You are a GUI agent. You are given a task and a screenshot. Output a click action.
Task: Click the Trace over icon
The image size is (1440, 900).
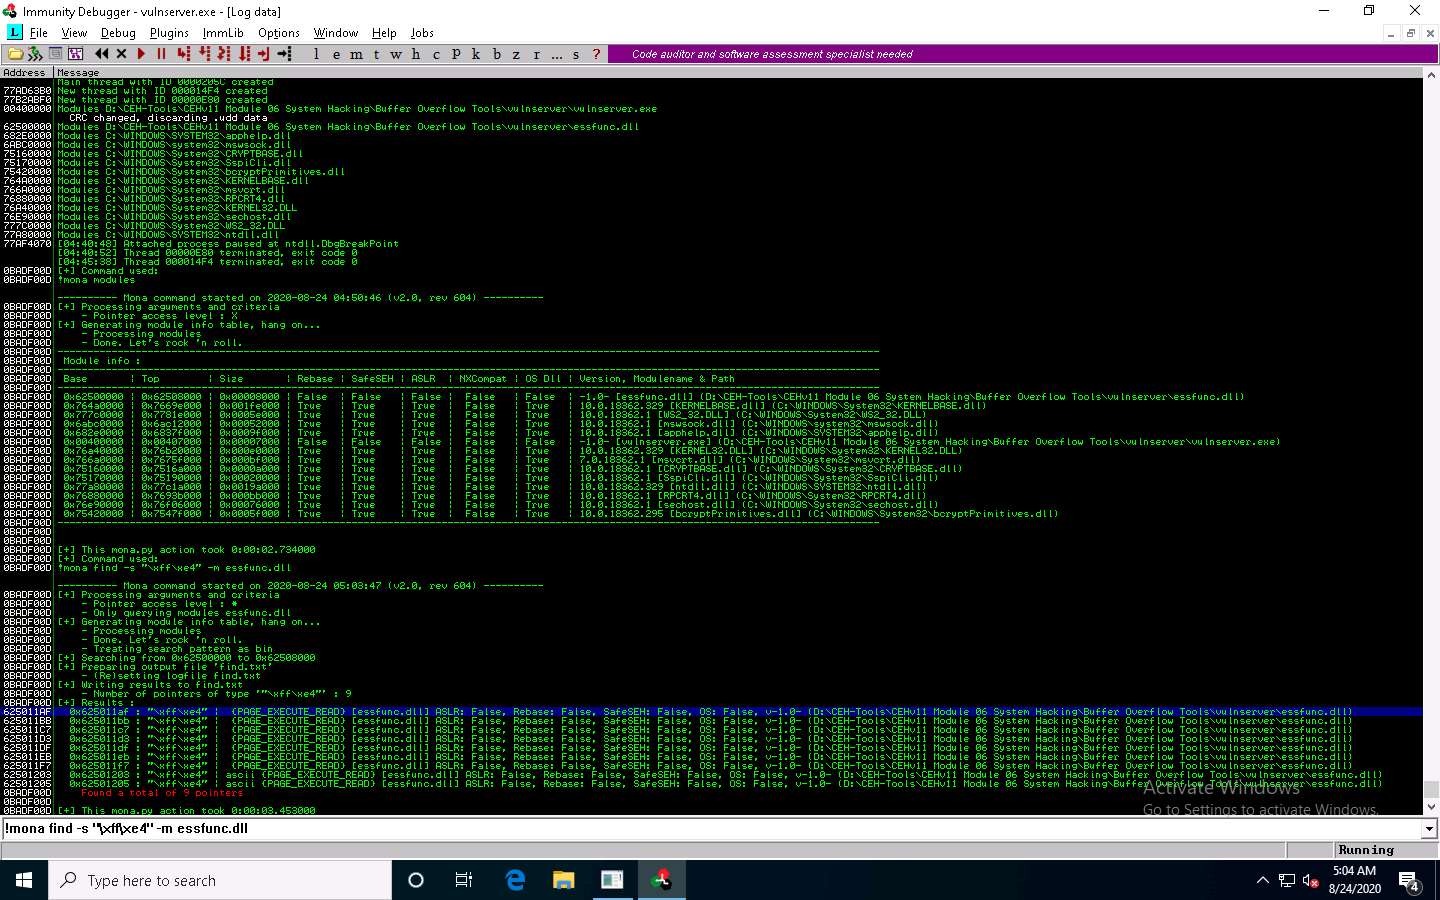[x=244, y=54]
